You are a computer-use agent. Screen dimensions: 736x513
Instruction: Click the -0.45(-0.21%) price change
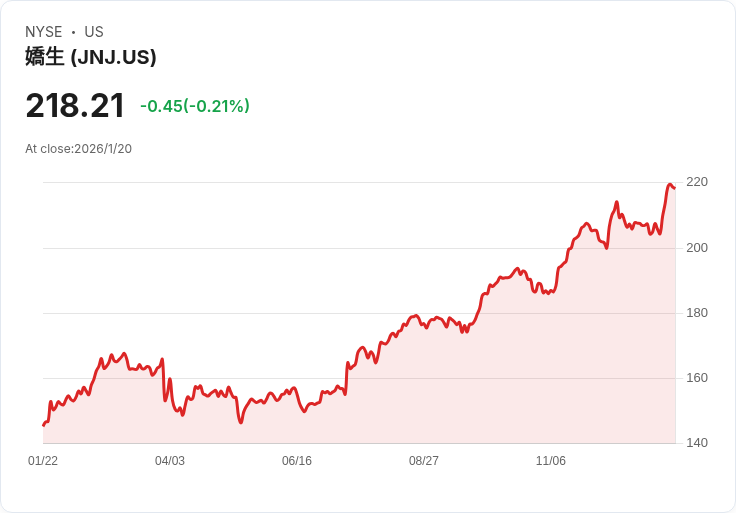pos(195,106)
